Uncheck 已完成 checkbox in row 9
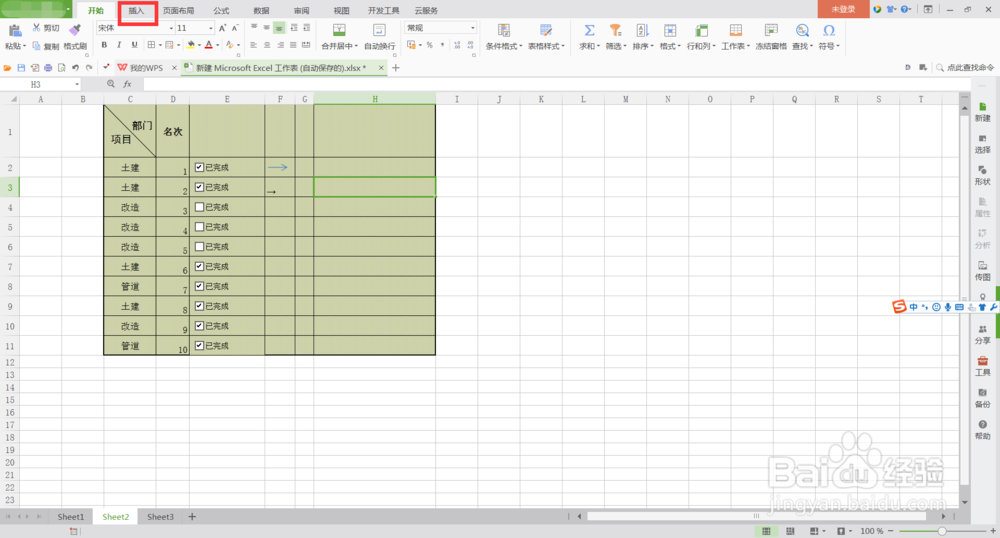Image resolution: width=1000 pixels, height=538 pixels. (x=200, y=305)
